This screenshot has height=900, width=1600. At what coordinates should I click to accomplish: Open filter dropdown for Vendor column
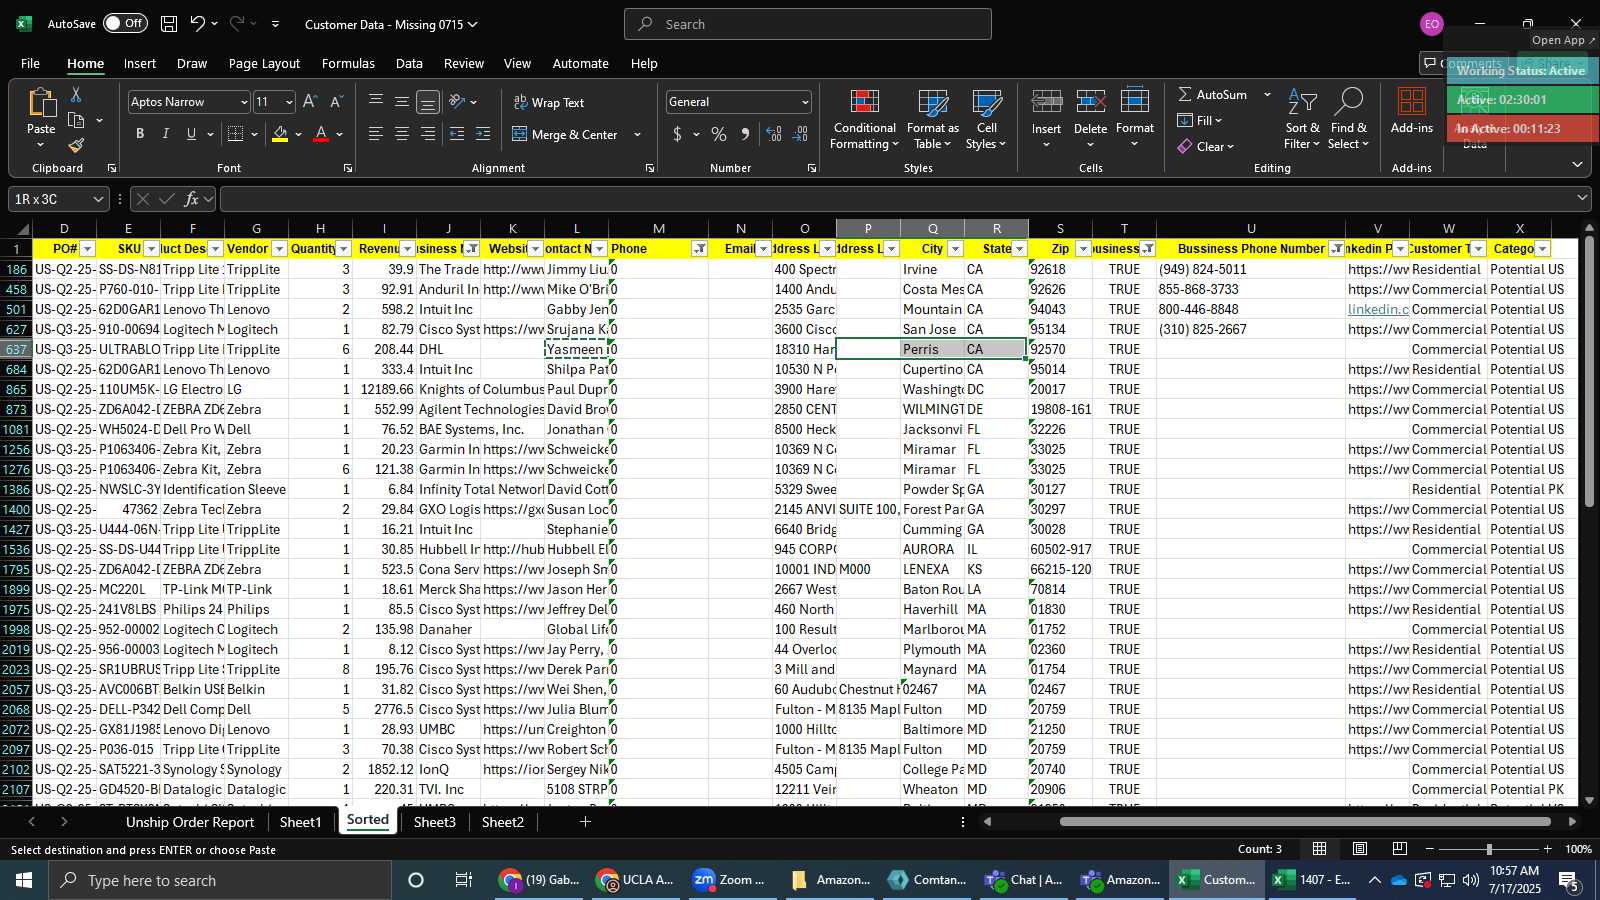[x=279, y=249]
